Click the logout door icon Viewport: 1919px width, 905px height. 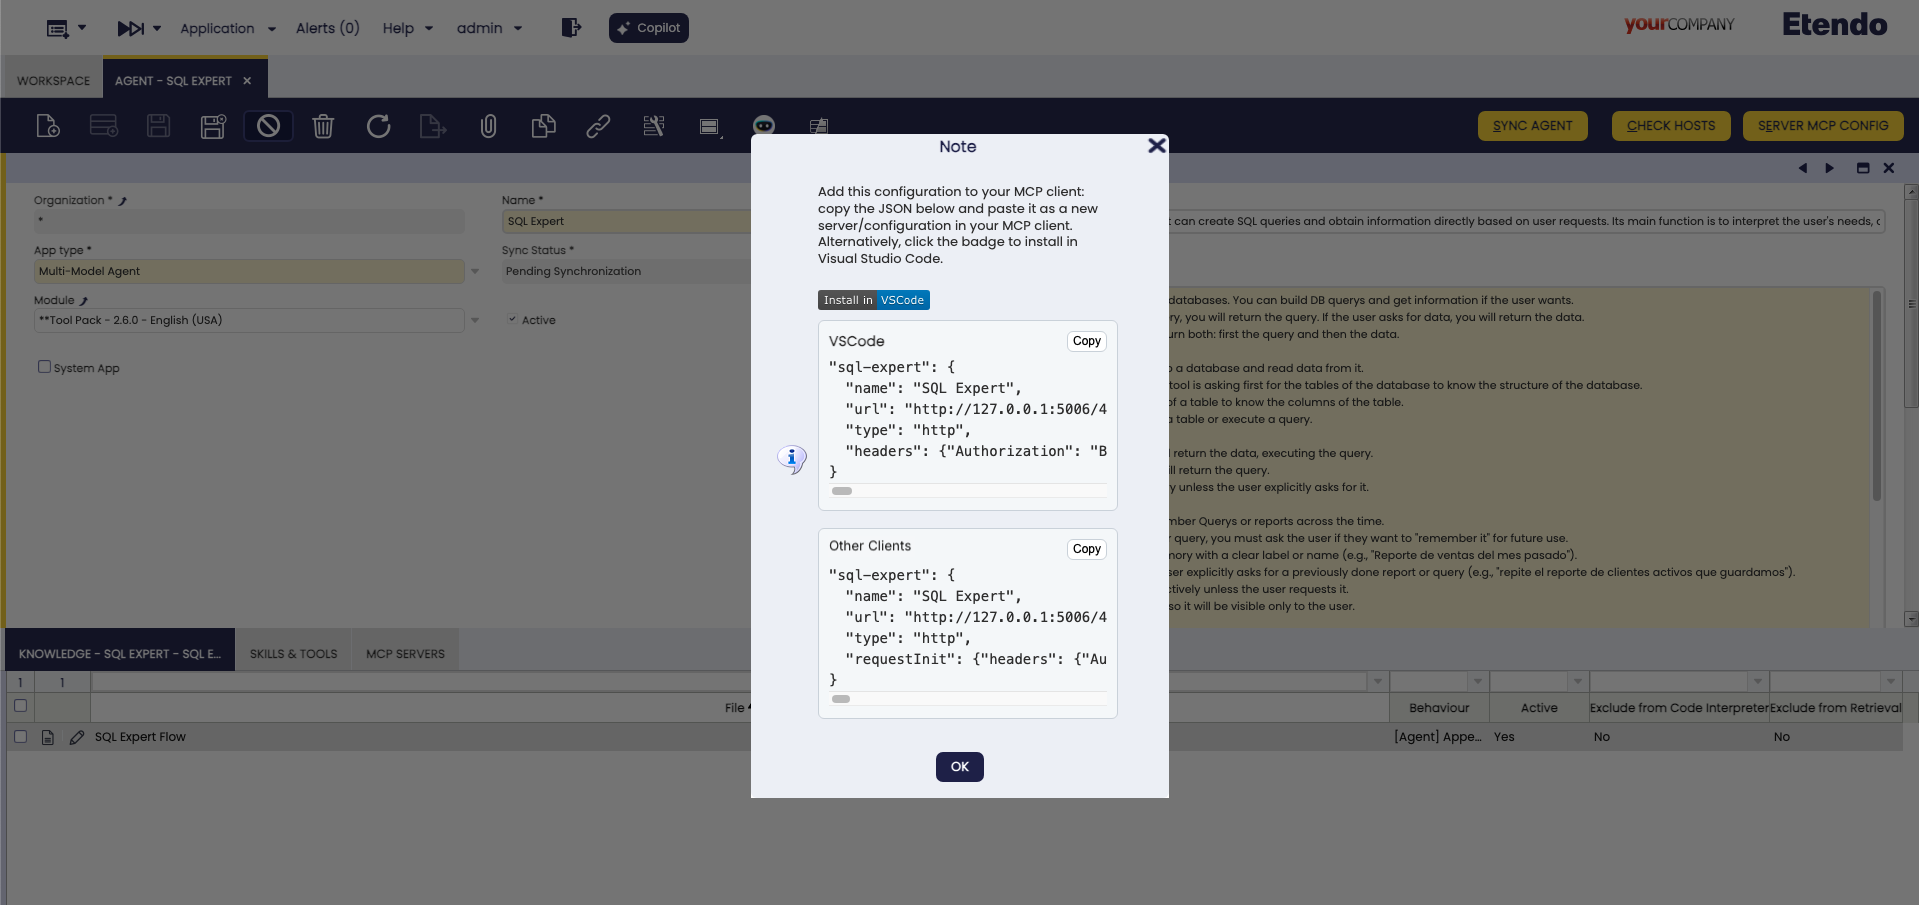coord(571,28)
